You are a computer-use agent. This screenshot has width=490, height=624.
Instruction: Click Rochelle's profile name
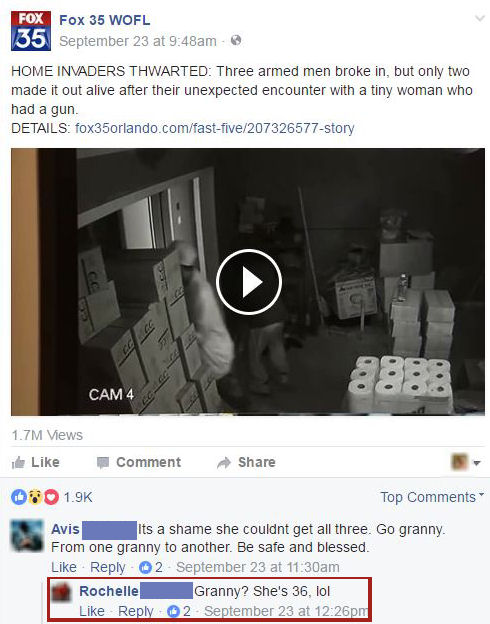[108, 591]
